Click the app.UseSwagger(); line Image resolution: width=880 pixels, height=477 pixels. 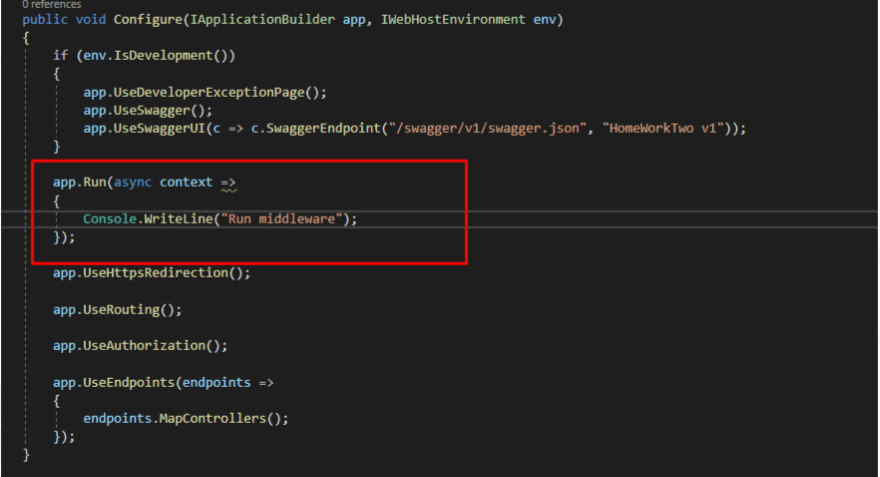[148, 111]
